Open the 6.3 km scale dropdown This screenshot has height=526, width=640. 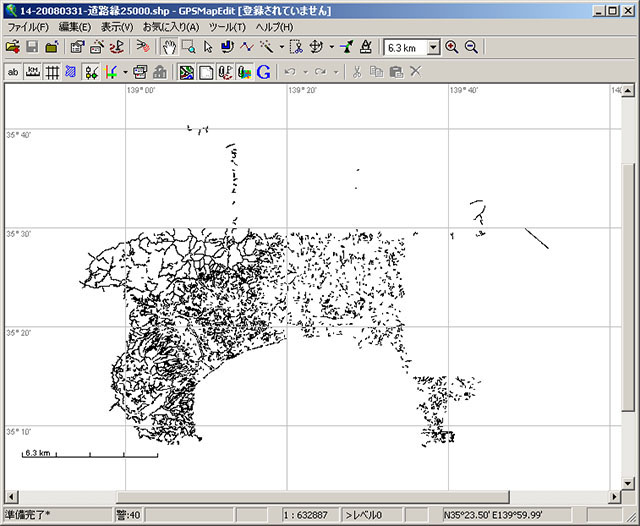coord(433,47)
